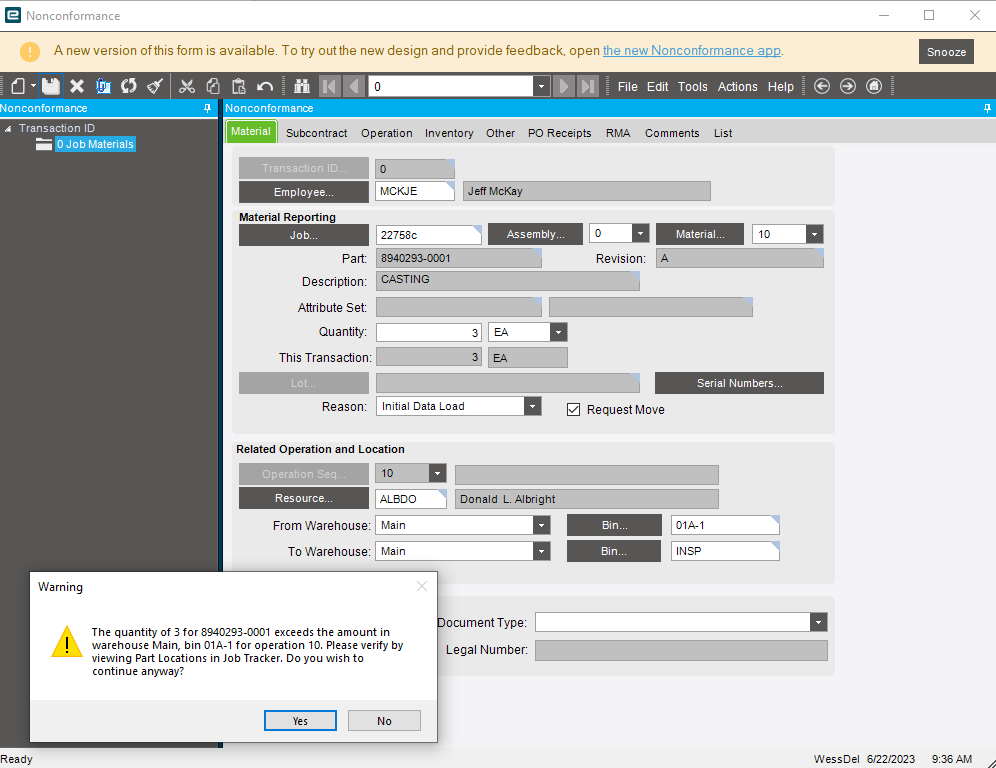
Task: Switch to the Subcontract tab
Action: (x=316, y=133)
